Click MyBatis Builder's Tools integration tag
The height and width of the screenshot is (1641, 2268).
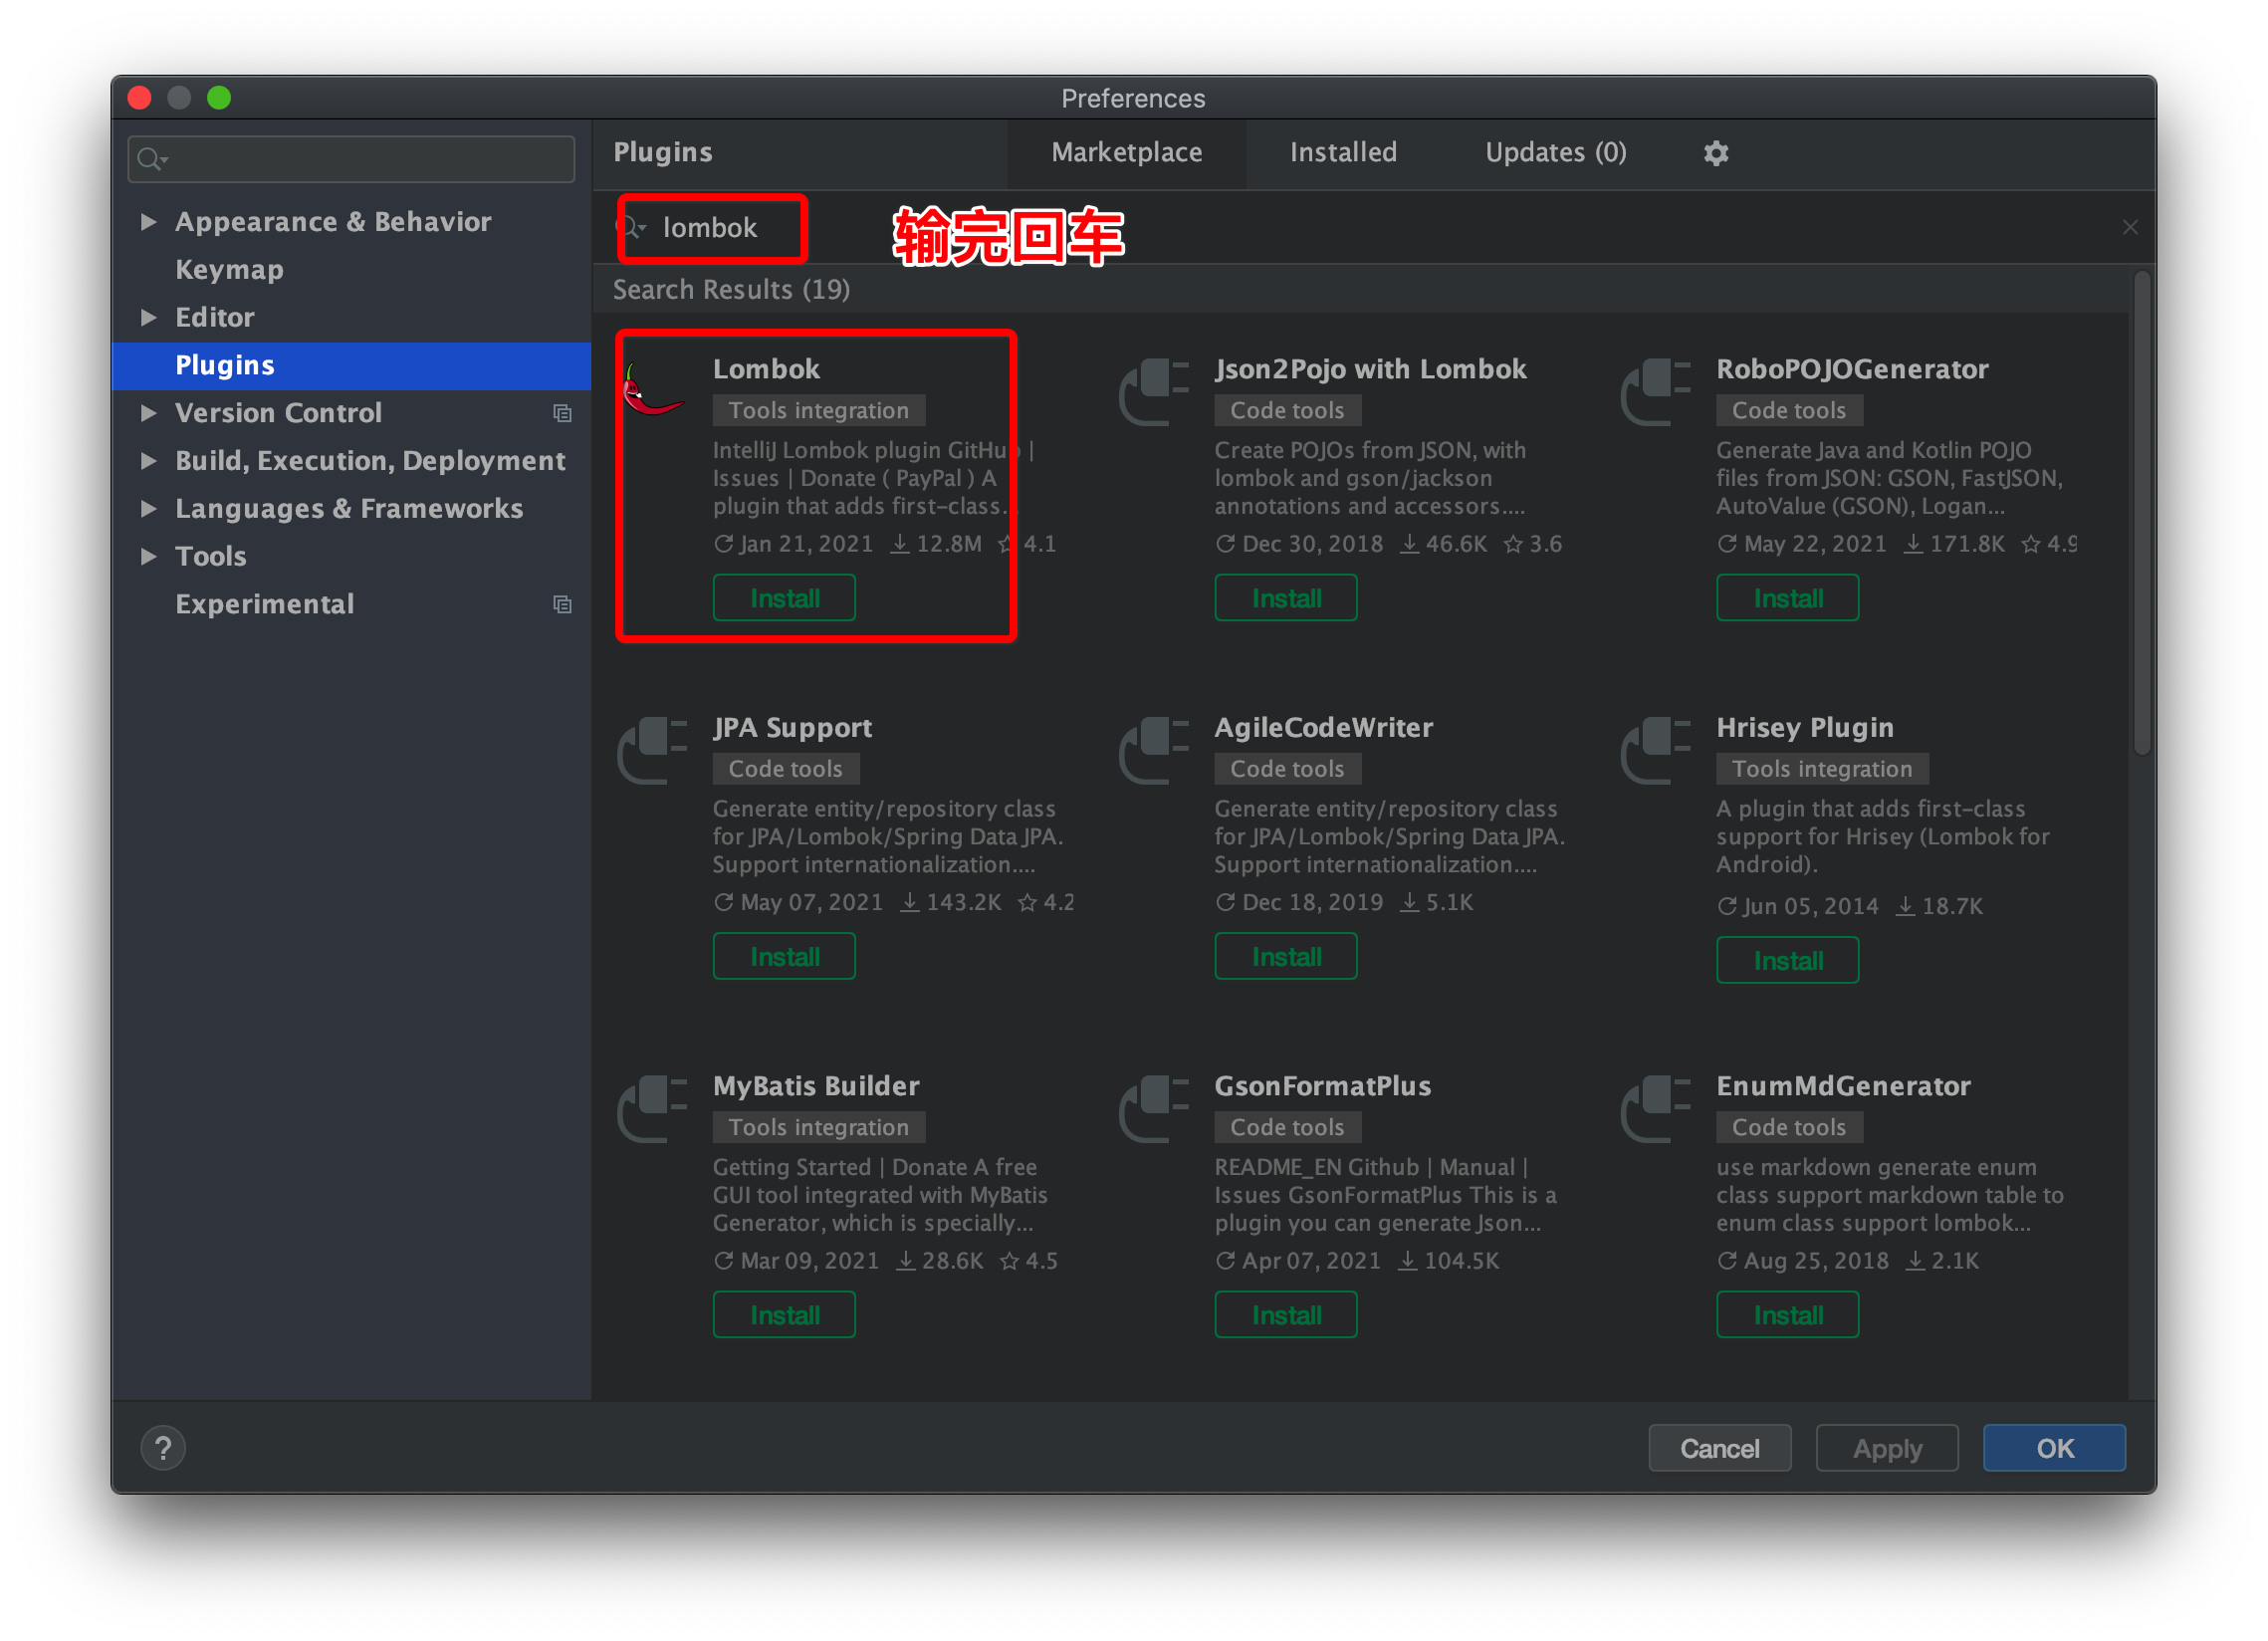tap(818, 1128)
